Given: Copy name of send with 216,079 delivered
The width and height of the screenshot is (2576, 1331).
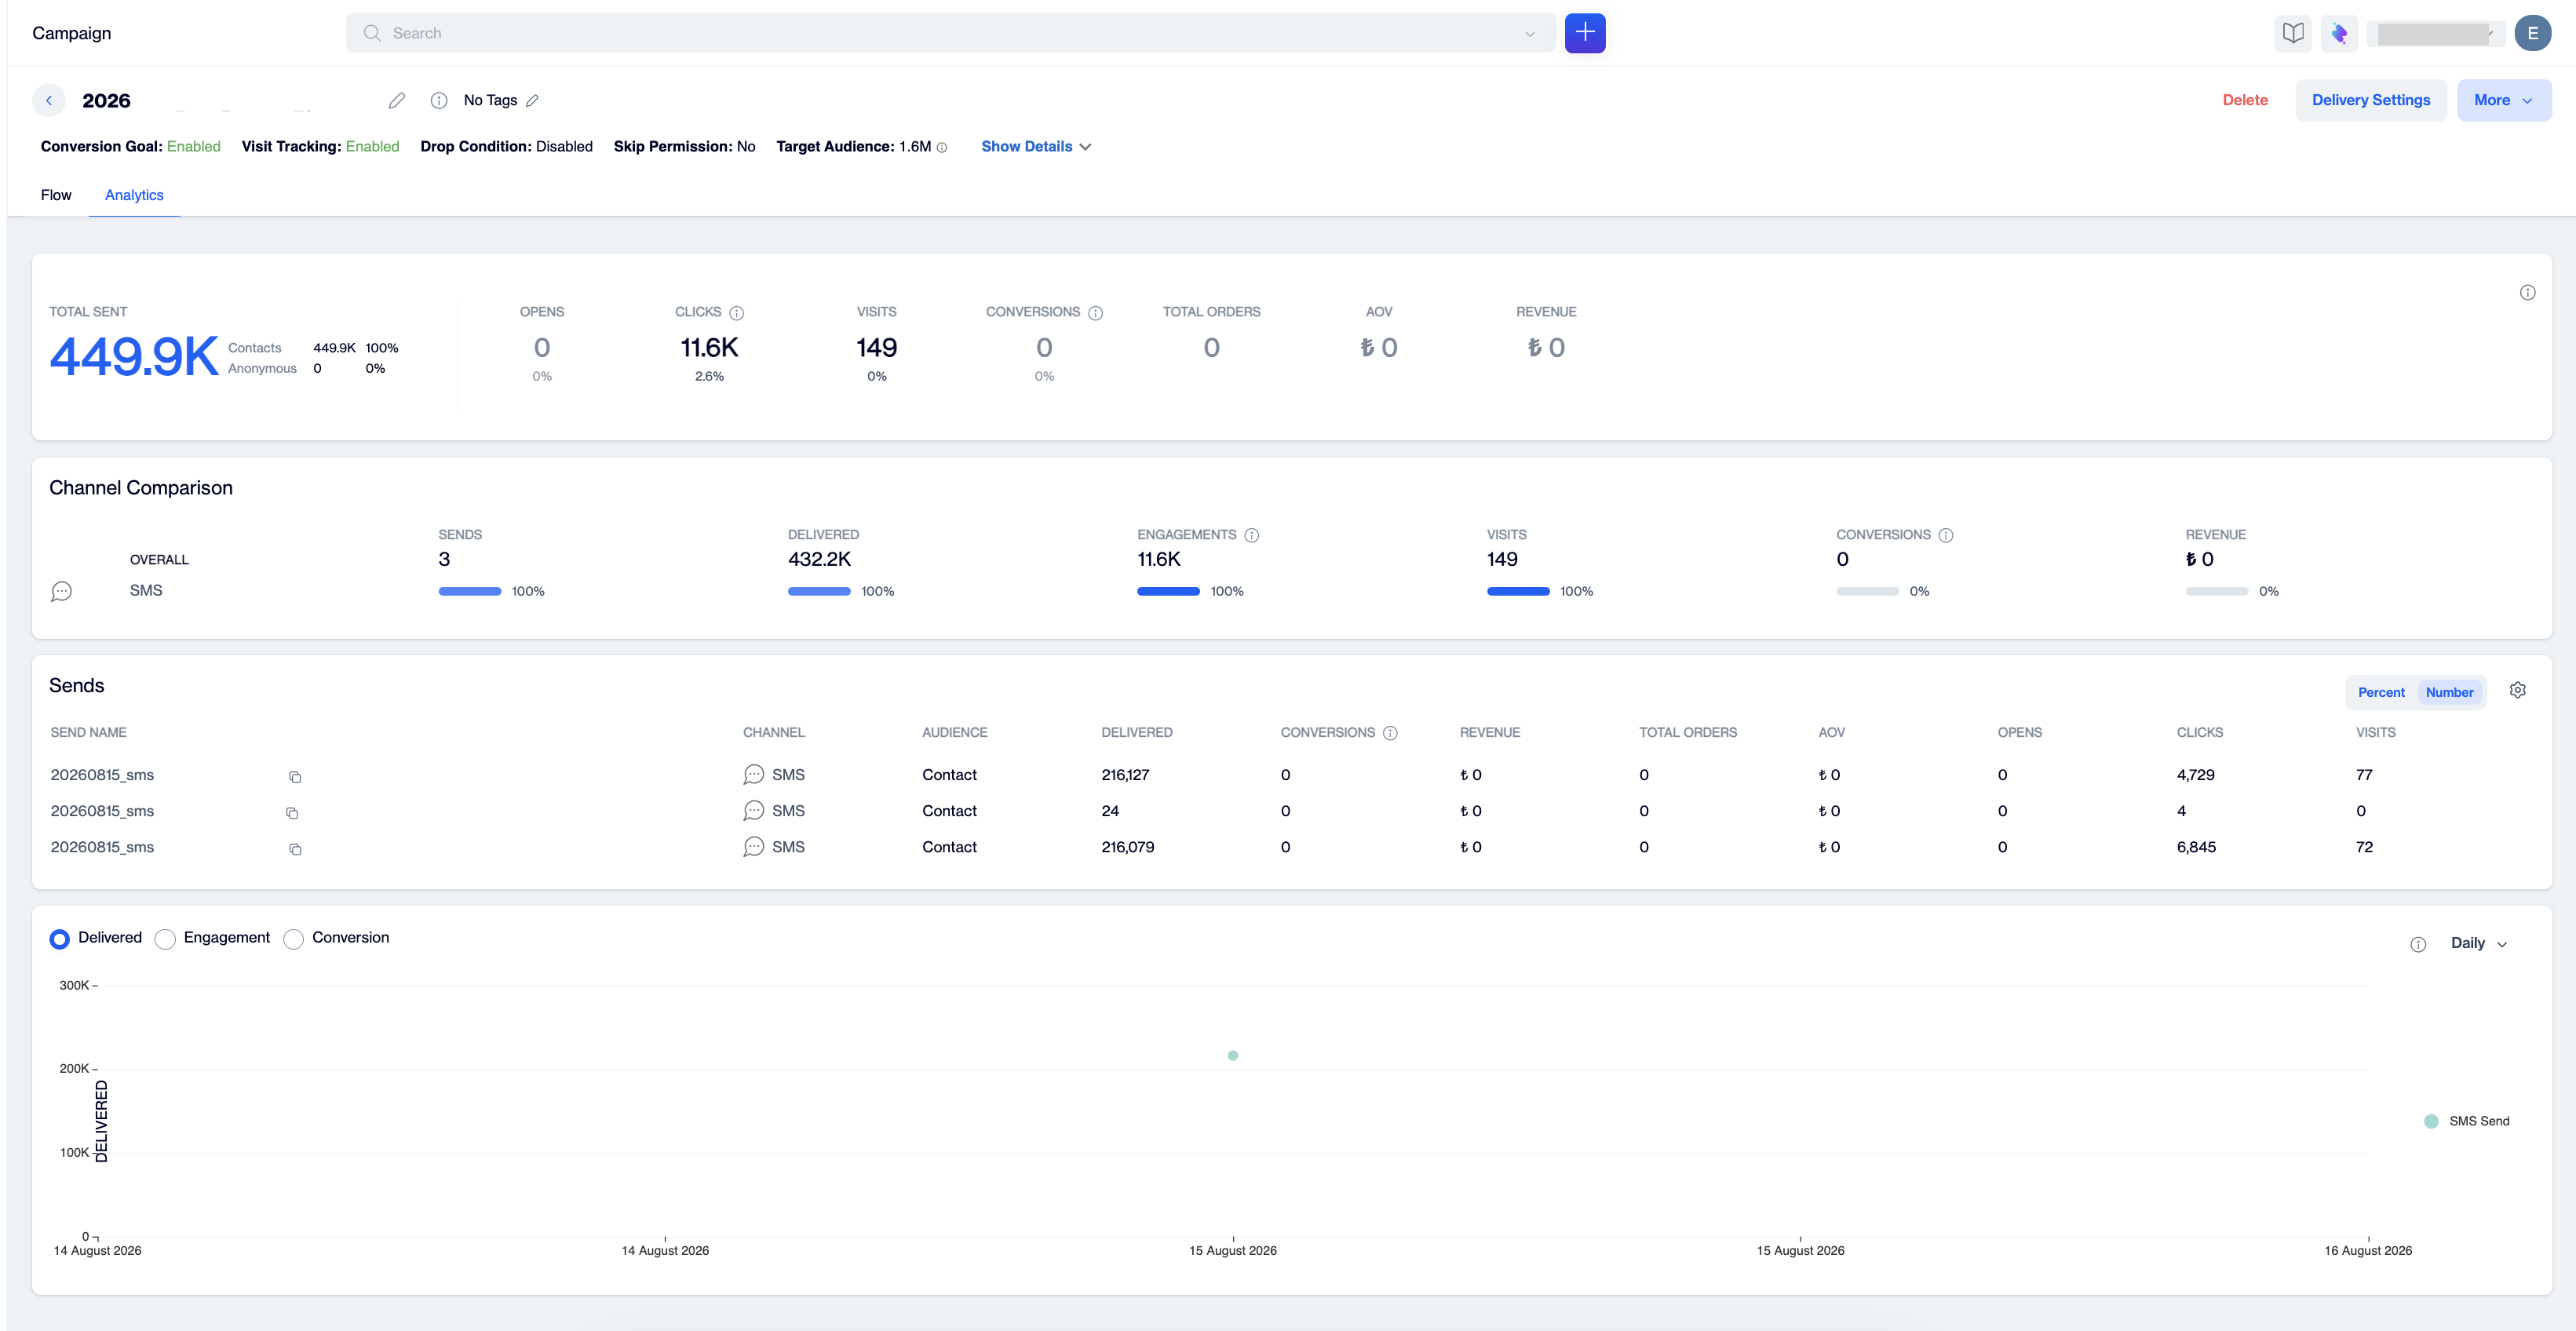Looking at the screenshot, I should (295, 849).
